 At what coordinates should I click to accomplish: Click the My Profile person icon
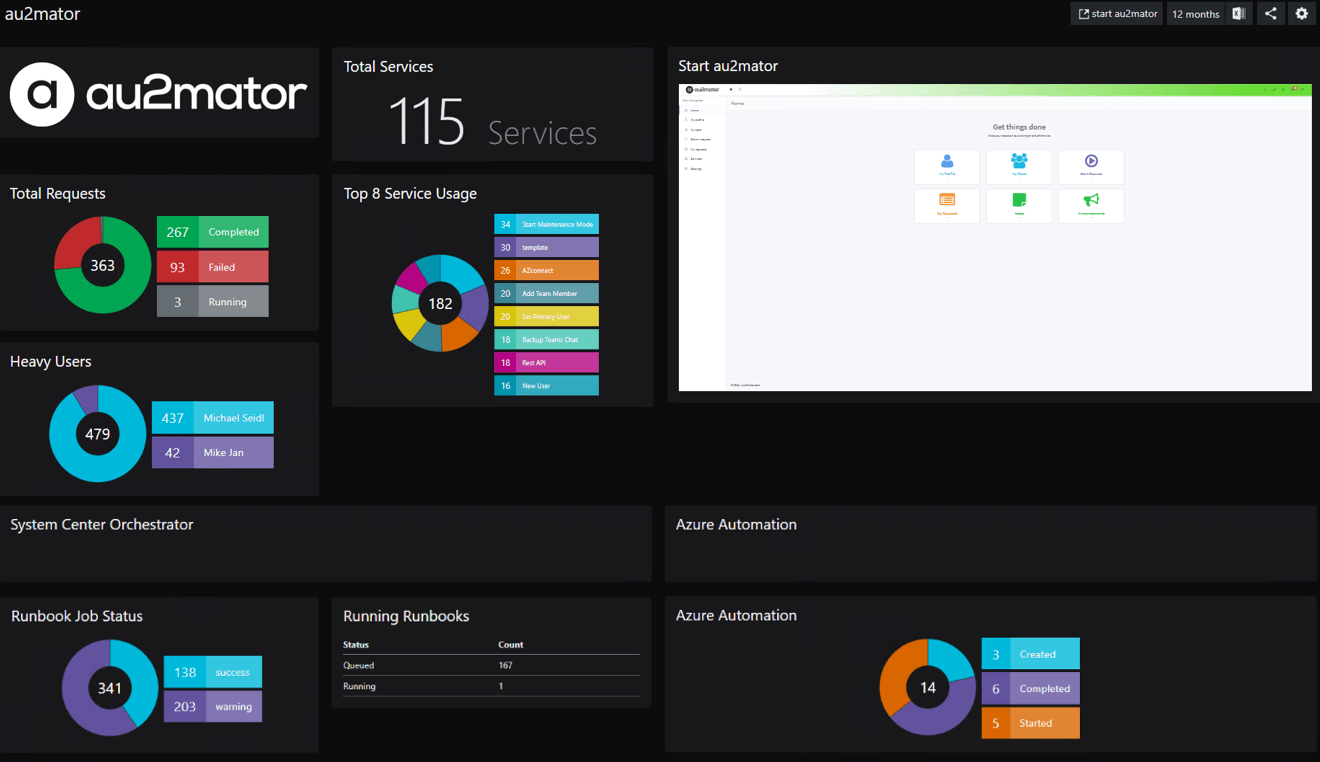[947, 162]
